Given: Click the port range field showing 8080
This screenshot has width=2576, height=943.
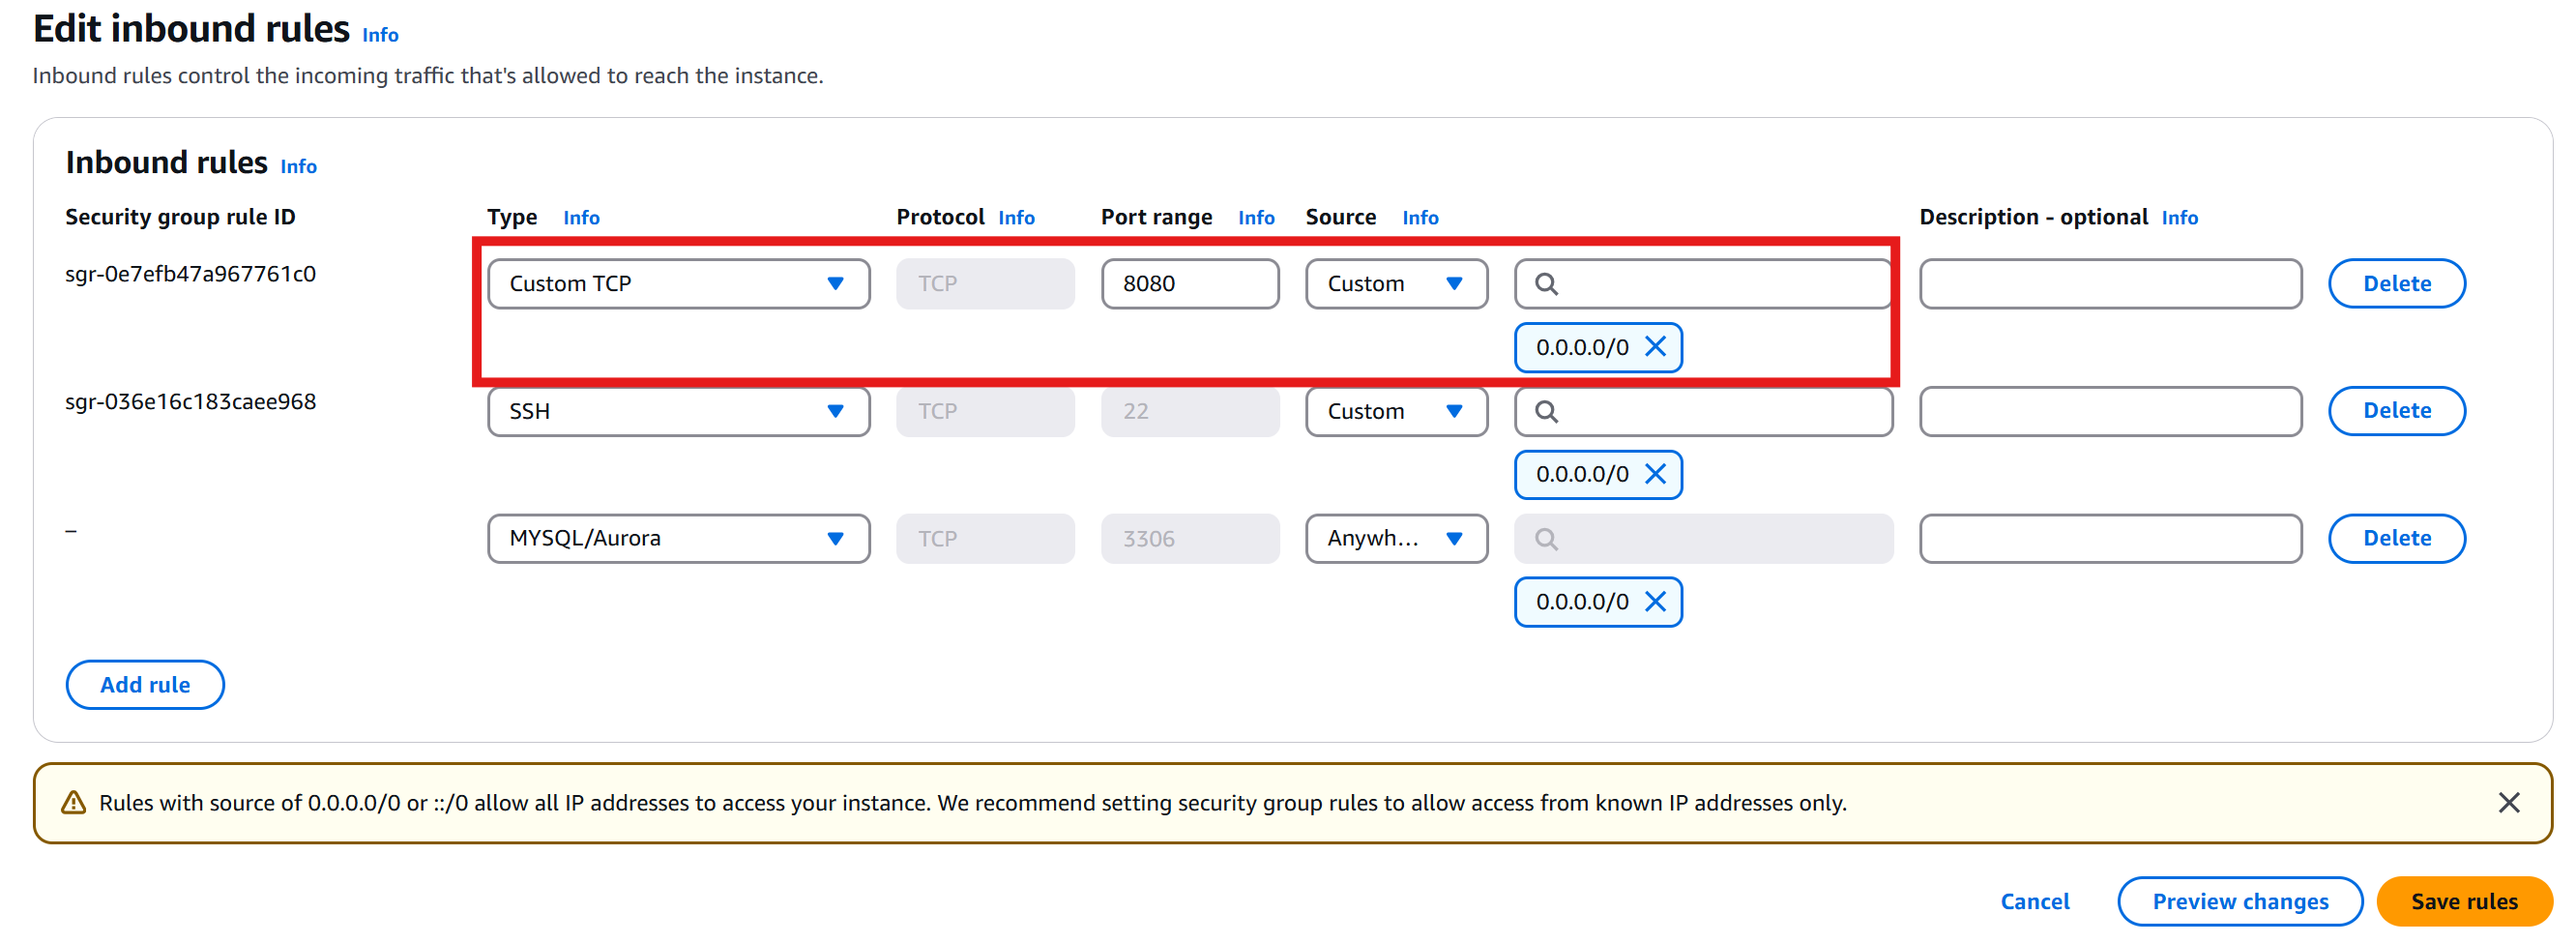Looking at the screenshot, I should [x=1190, y=284].
